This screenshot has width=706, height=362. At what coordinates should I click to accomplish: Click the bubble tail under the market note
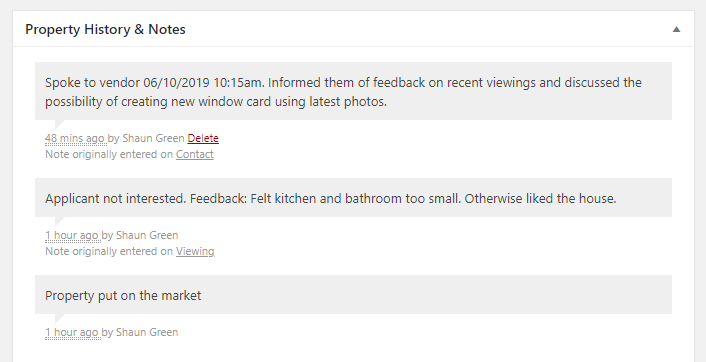[59, 318]
